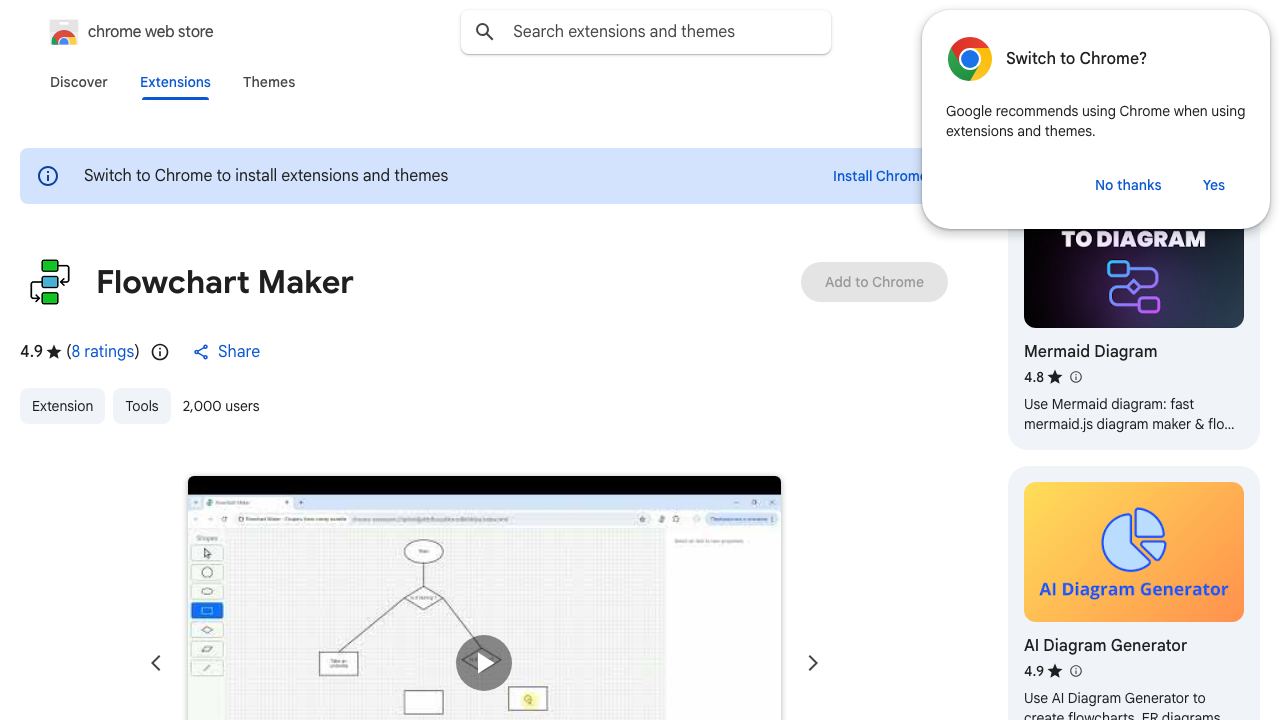Click the Flowchart Maker video thumbnail
1280x720 pixels.
coord(484,598)
